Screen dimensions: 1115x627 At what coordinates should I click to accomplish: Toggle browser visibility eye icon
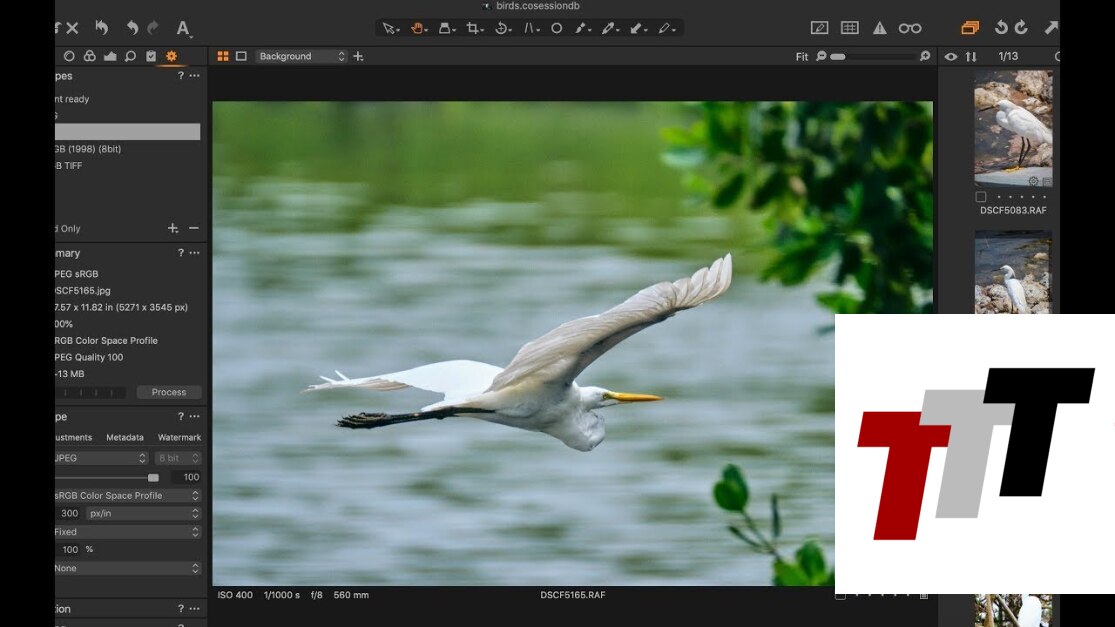pos(951,57)
